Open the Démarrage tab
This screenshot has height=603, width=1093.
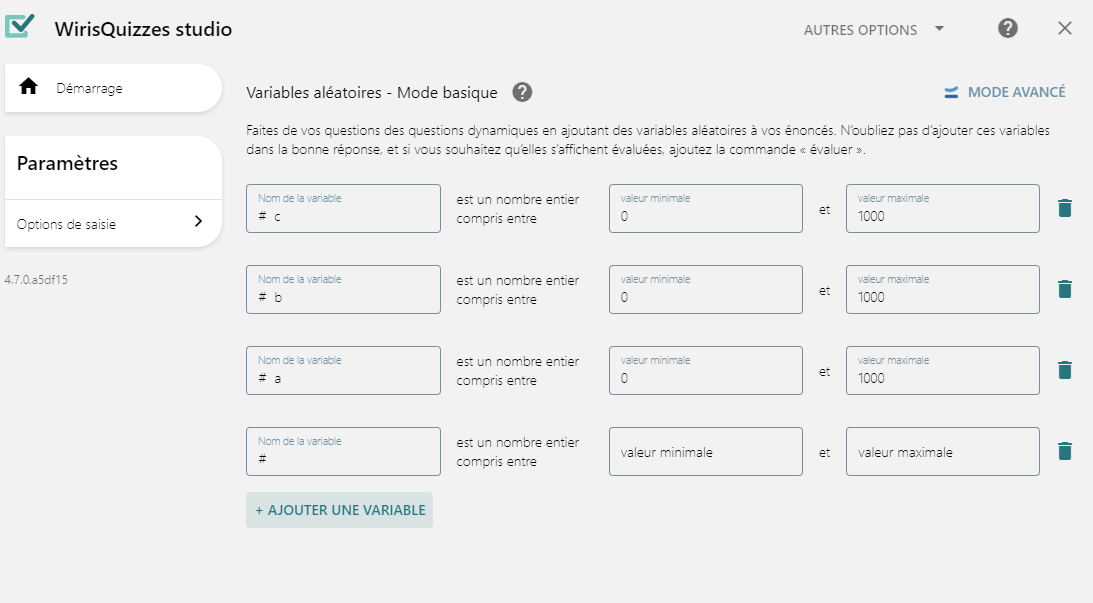[113, 88]
